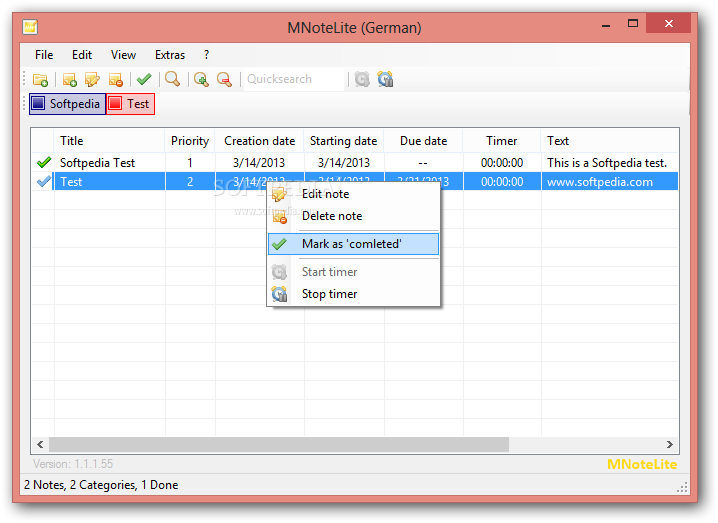Viewport: 718px width, 523px height.
Task: Click the disabled Start timer menu entry
Action: point(353,272)
